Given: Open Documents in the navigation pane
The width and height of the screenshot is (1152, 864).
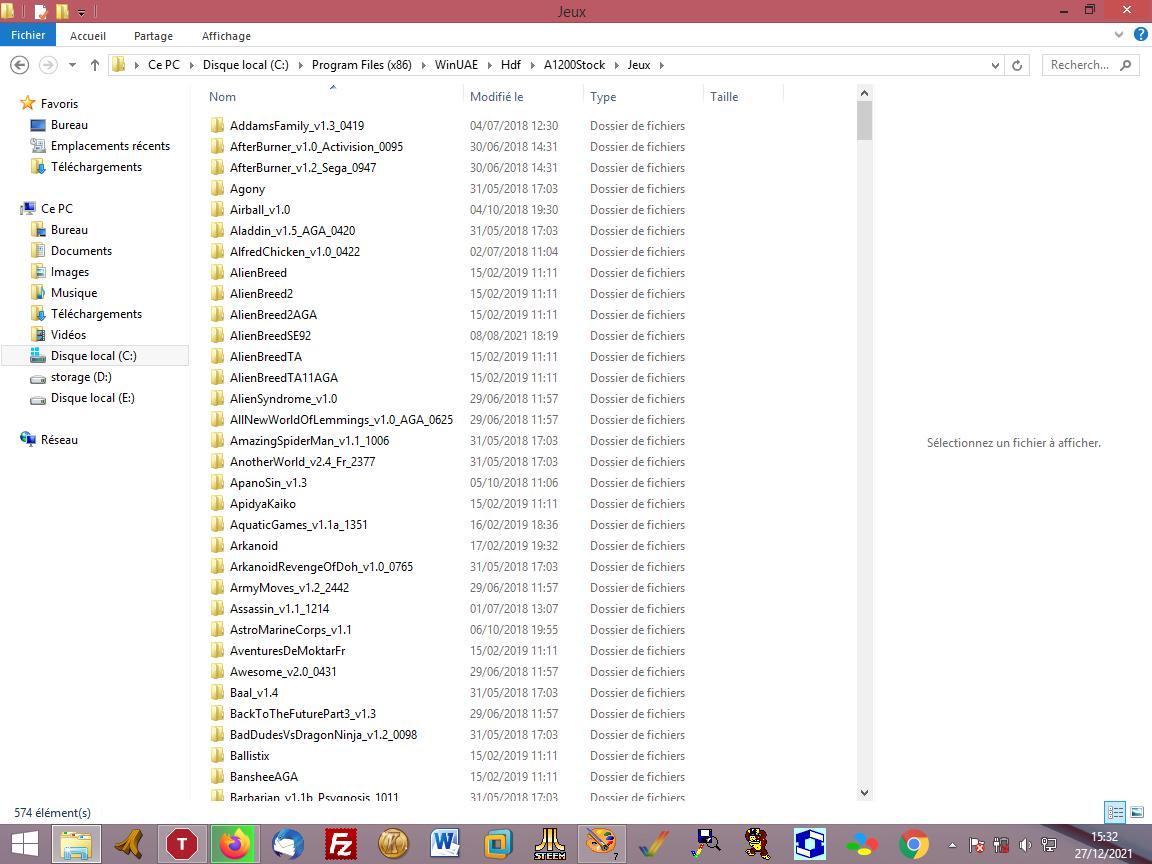Looking at the screenshot, I should pos(81,251).
